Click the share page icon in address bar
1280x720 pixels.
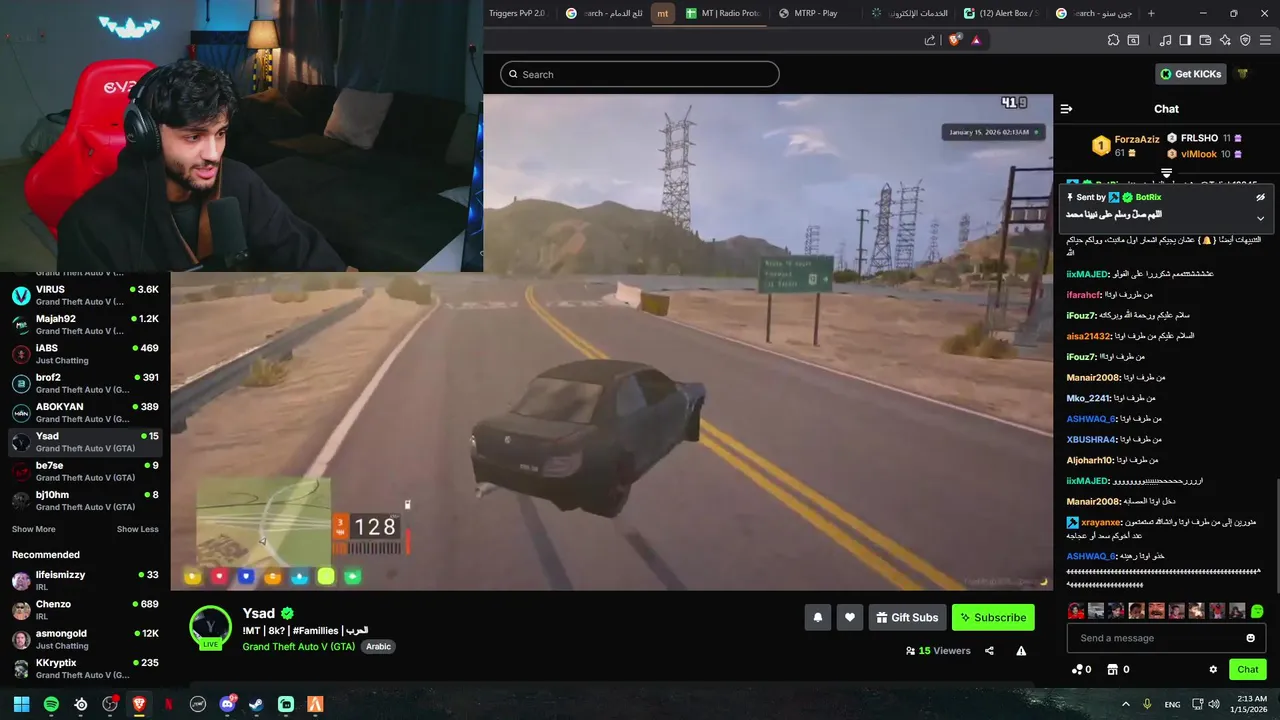click(930, 40)
